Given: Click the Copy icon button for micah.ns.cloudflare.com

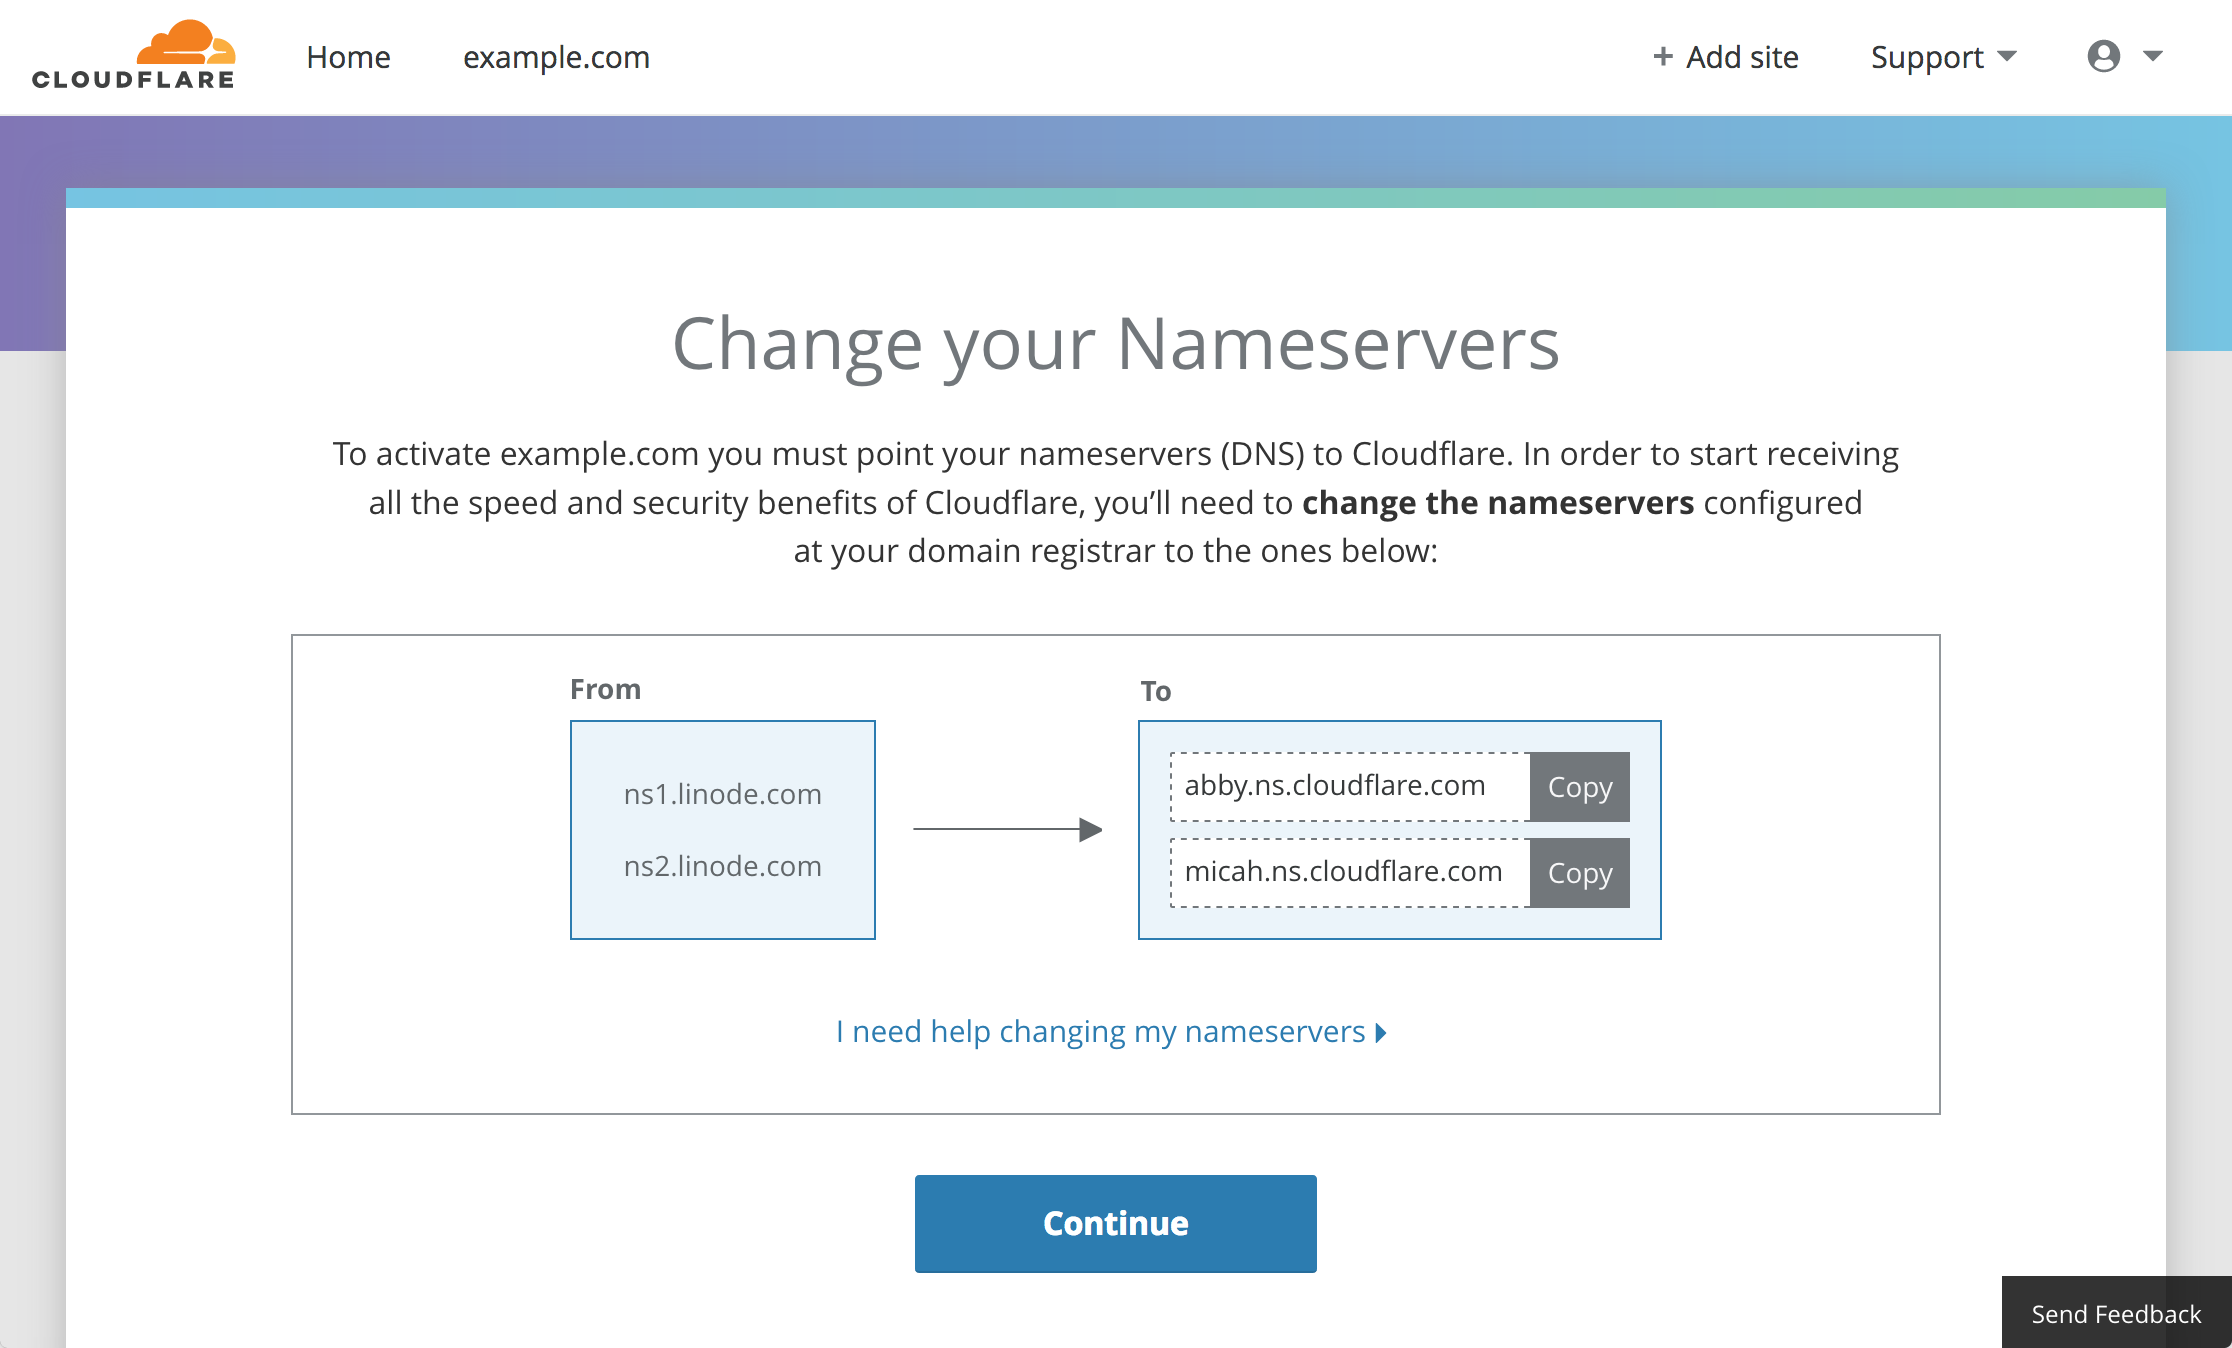Looking at the screenshot, I should [1579, 872].
